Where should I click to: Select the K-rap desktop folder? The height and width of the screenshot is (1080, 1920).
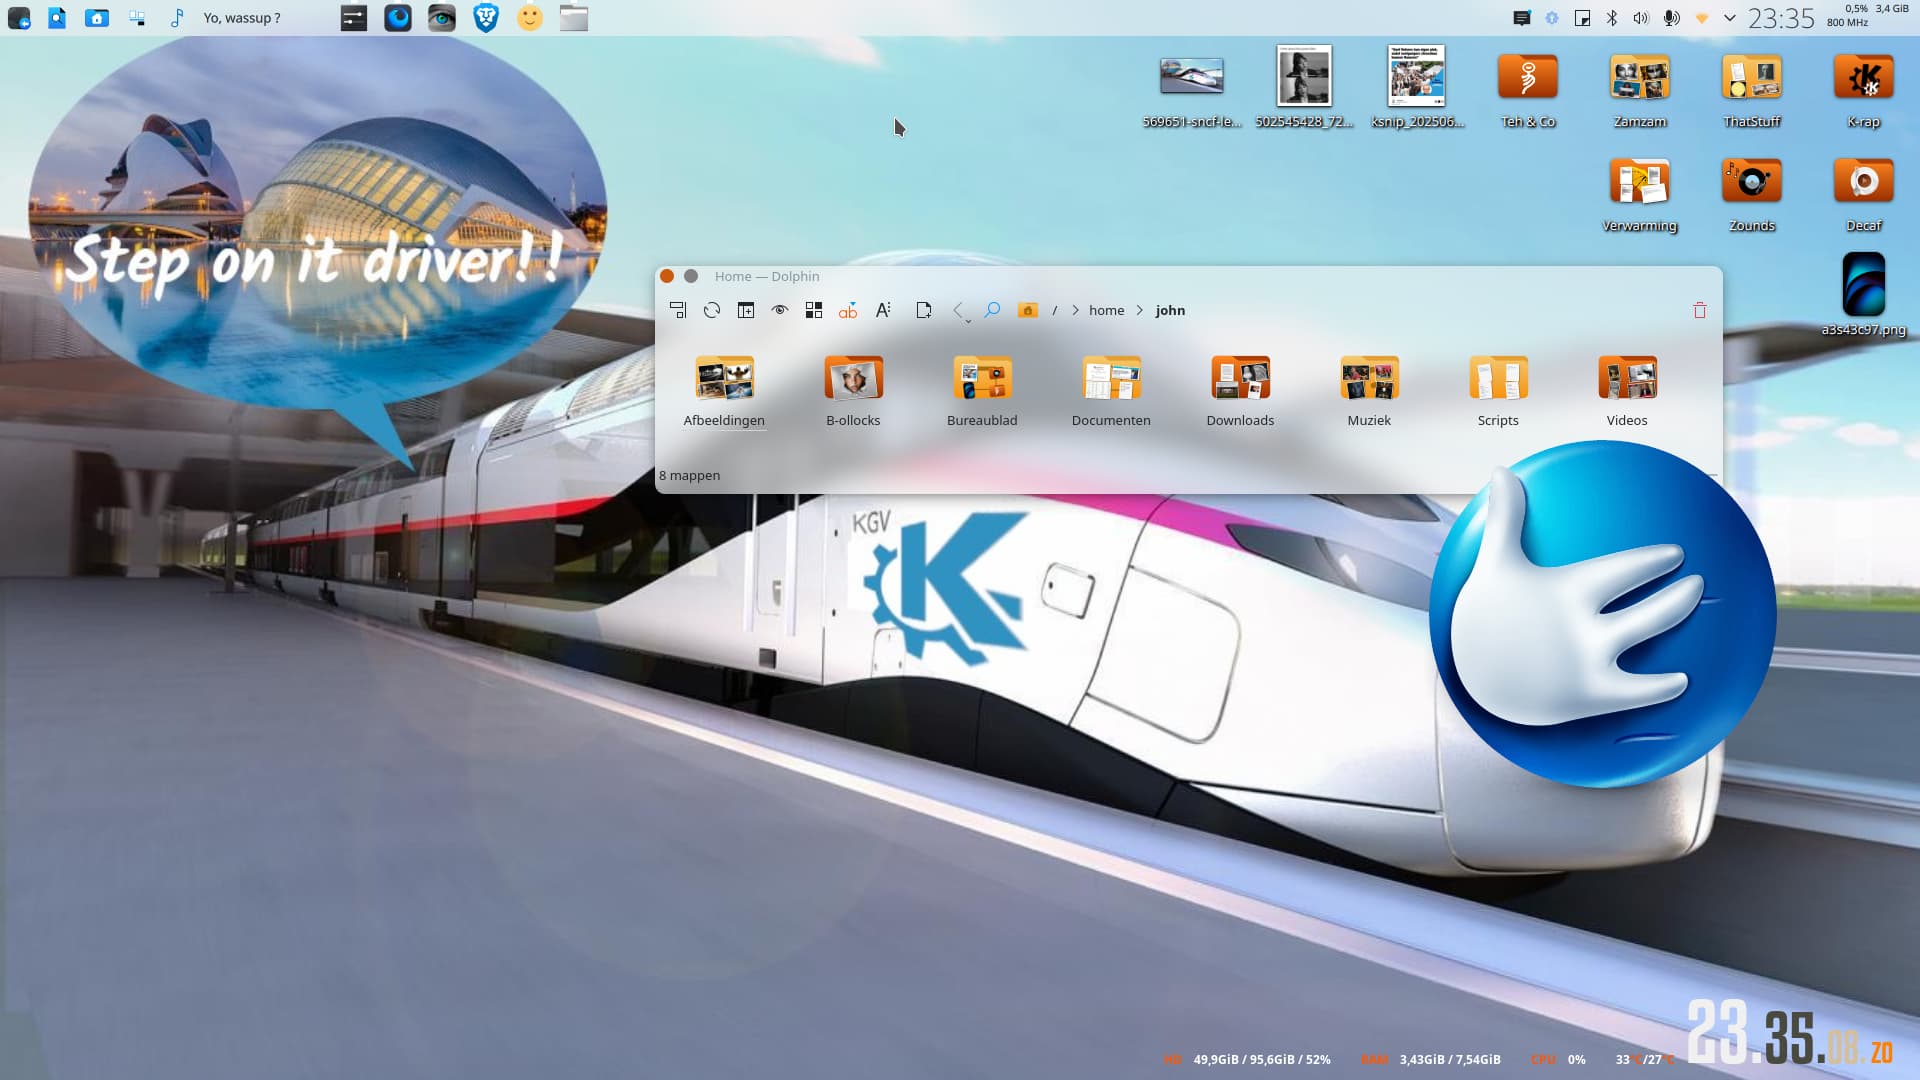(x=1864, y=90)
